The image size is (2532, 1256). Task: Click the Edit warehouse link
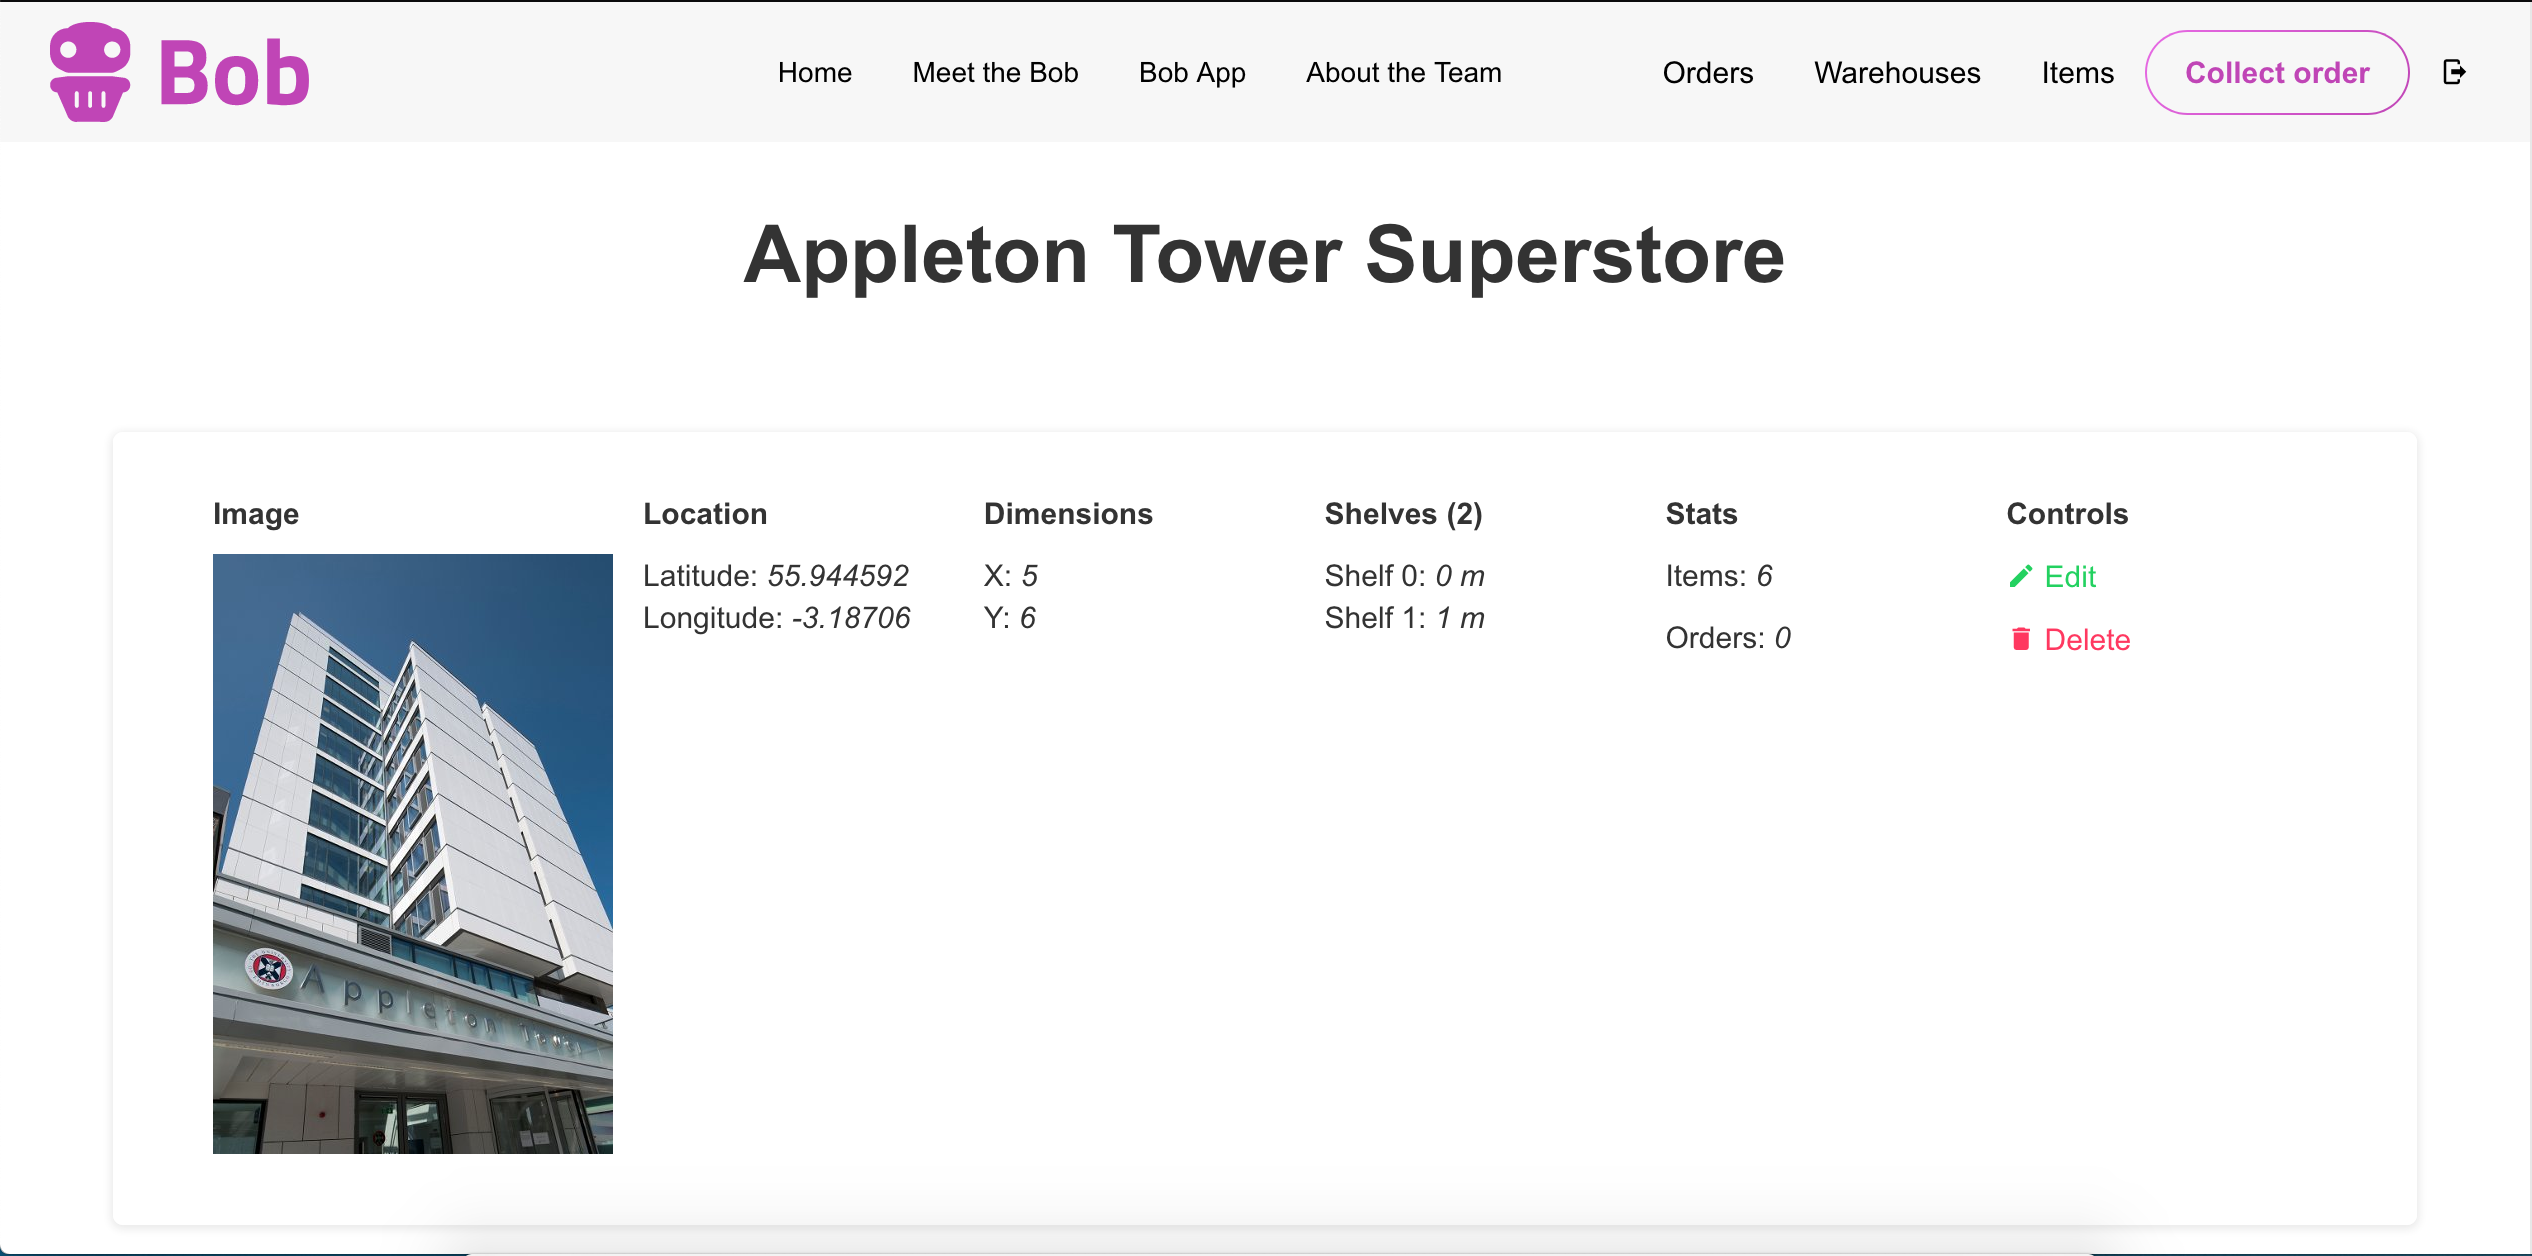pyautogui.click(x=2069, y=577)
